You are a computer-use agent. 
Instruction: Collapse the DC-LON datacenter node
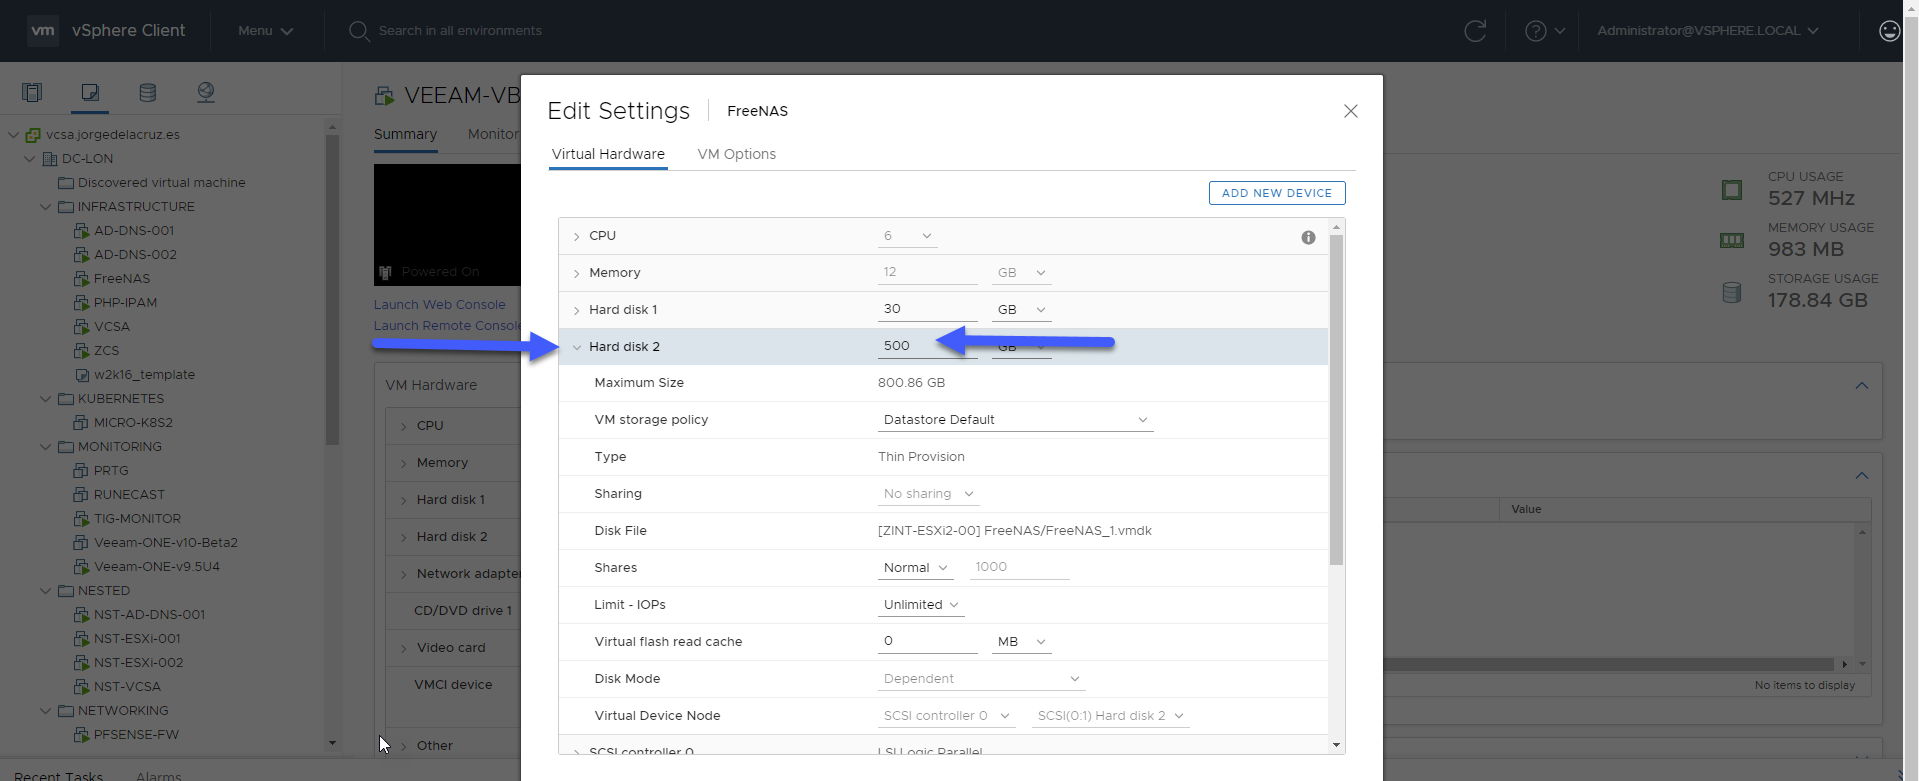tap(29, 159)
